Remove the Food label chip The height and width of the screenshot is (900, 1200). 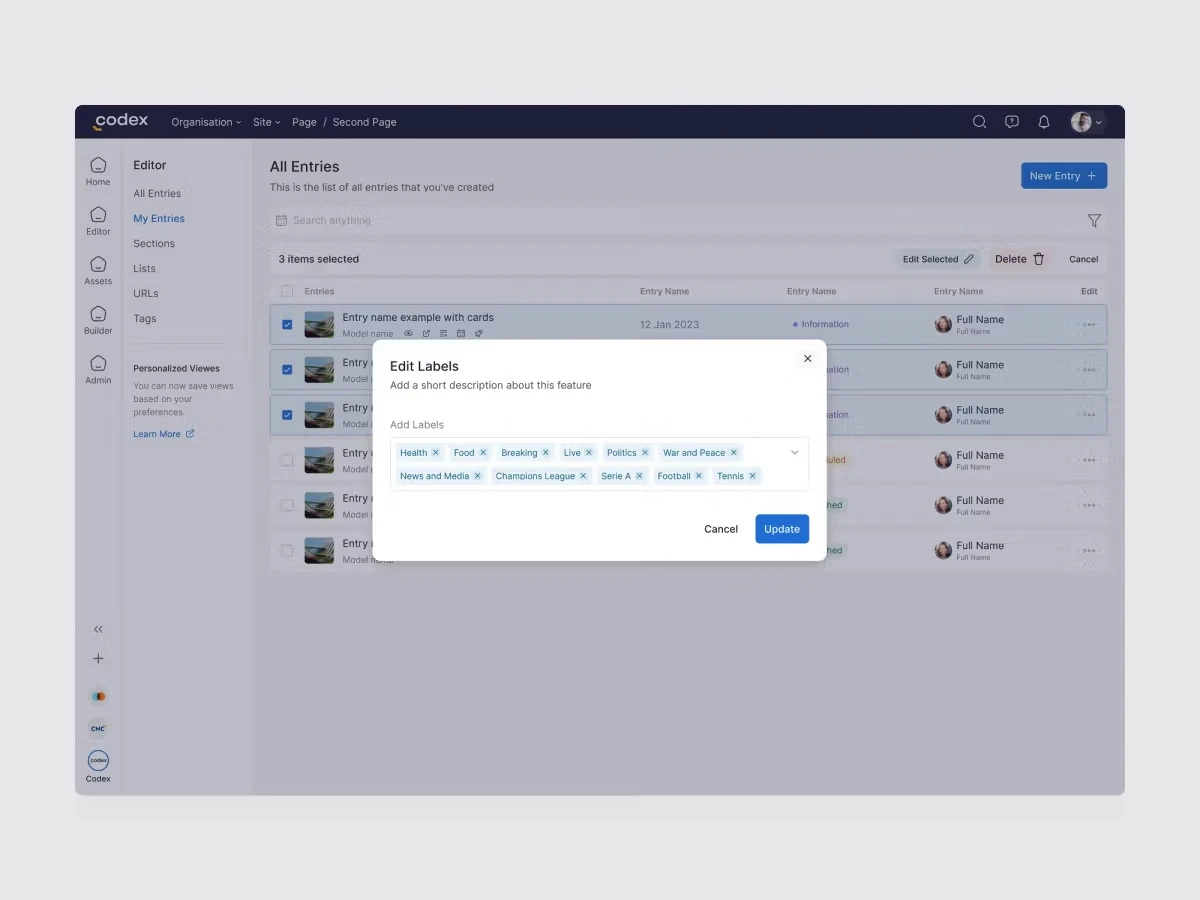click(x=483, y=453)
